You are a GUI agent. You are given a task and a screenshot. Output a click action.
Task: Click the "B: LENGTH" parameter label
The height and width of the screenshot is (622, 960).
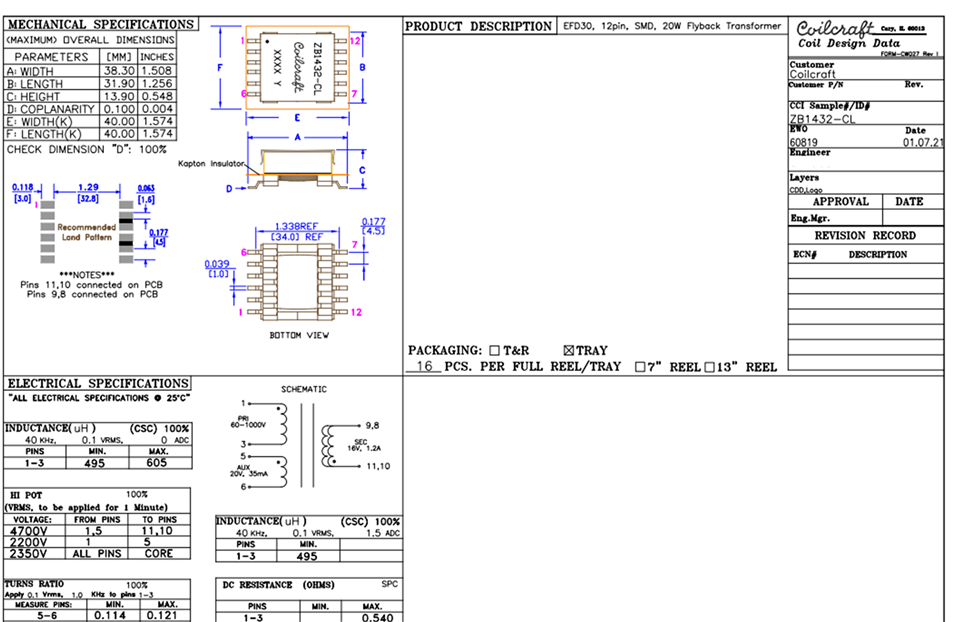coord(34,84)
